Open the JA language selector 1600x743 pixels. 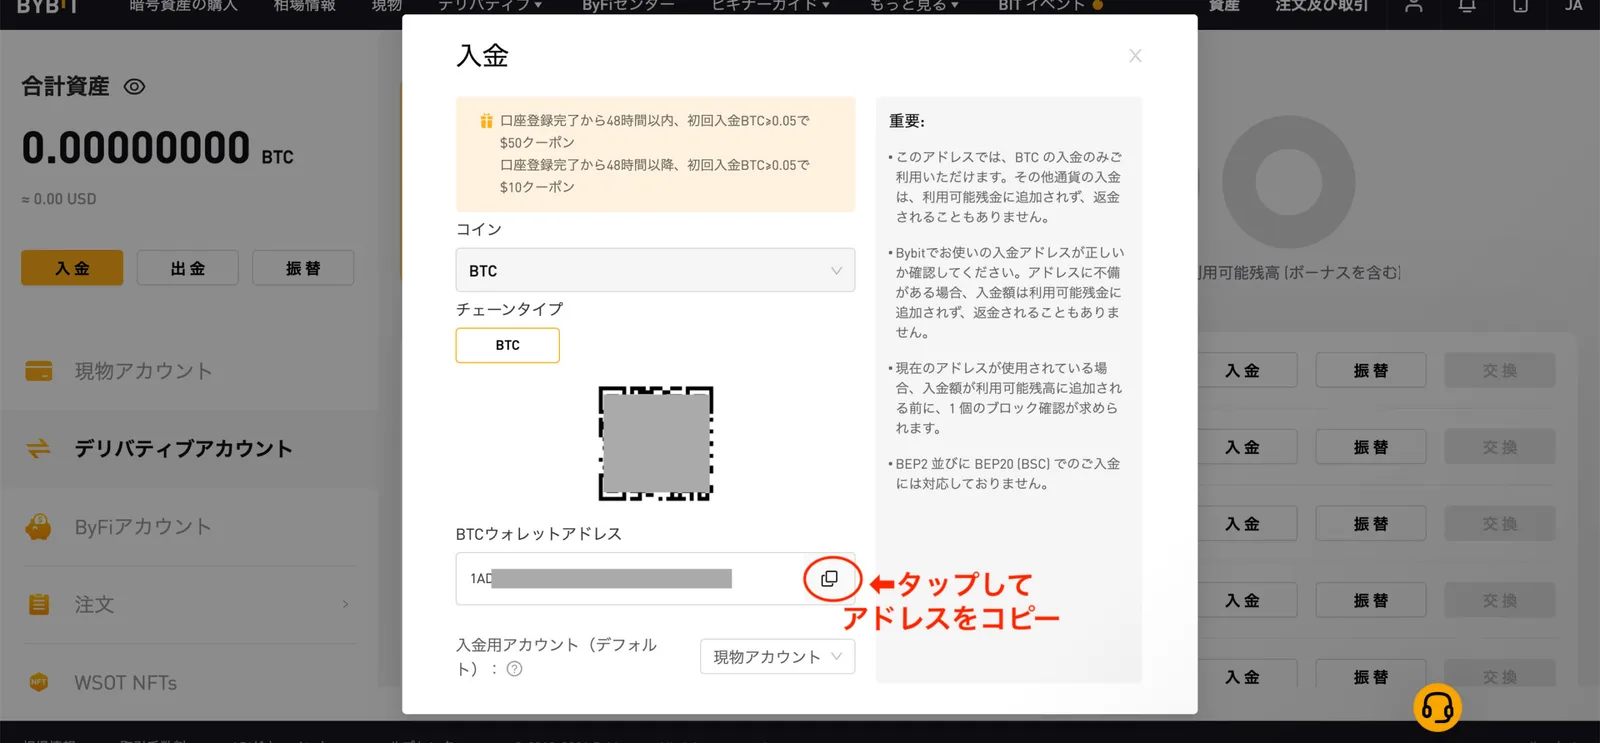pos(1574,6)
